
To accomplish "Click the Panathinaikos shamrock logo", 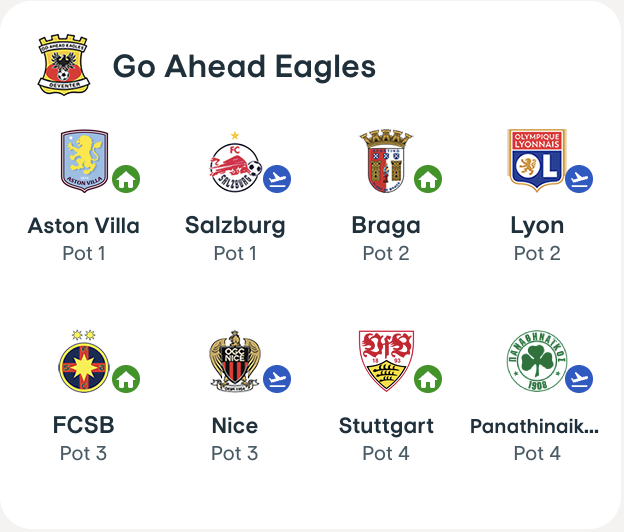I will tap(537, 360).
